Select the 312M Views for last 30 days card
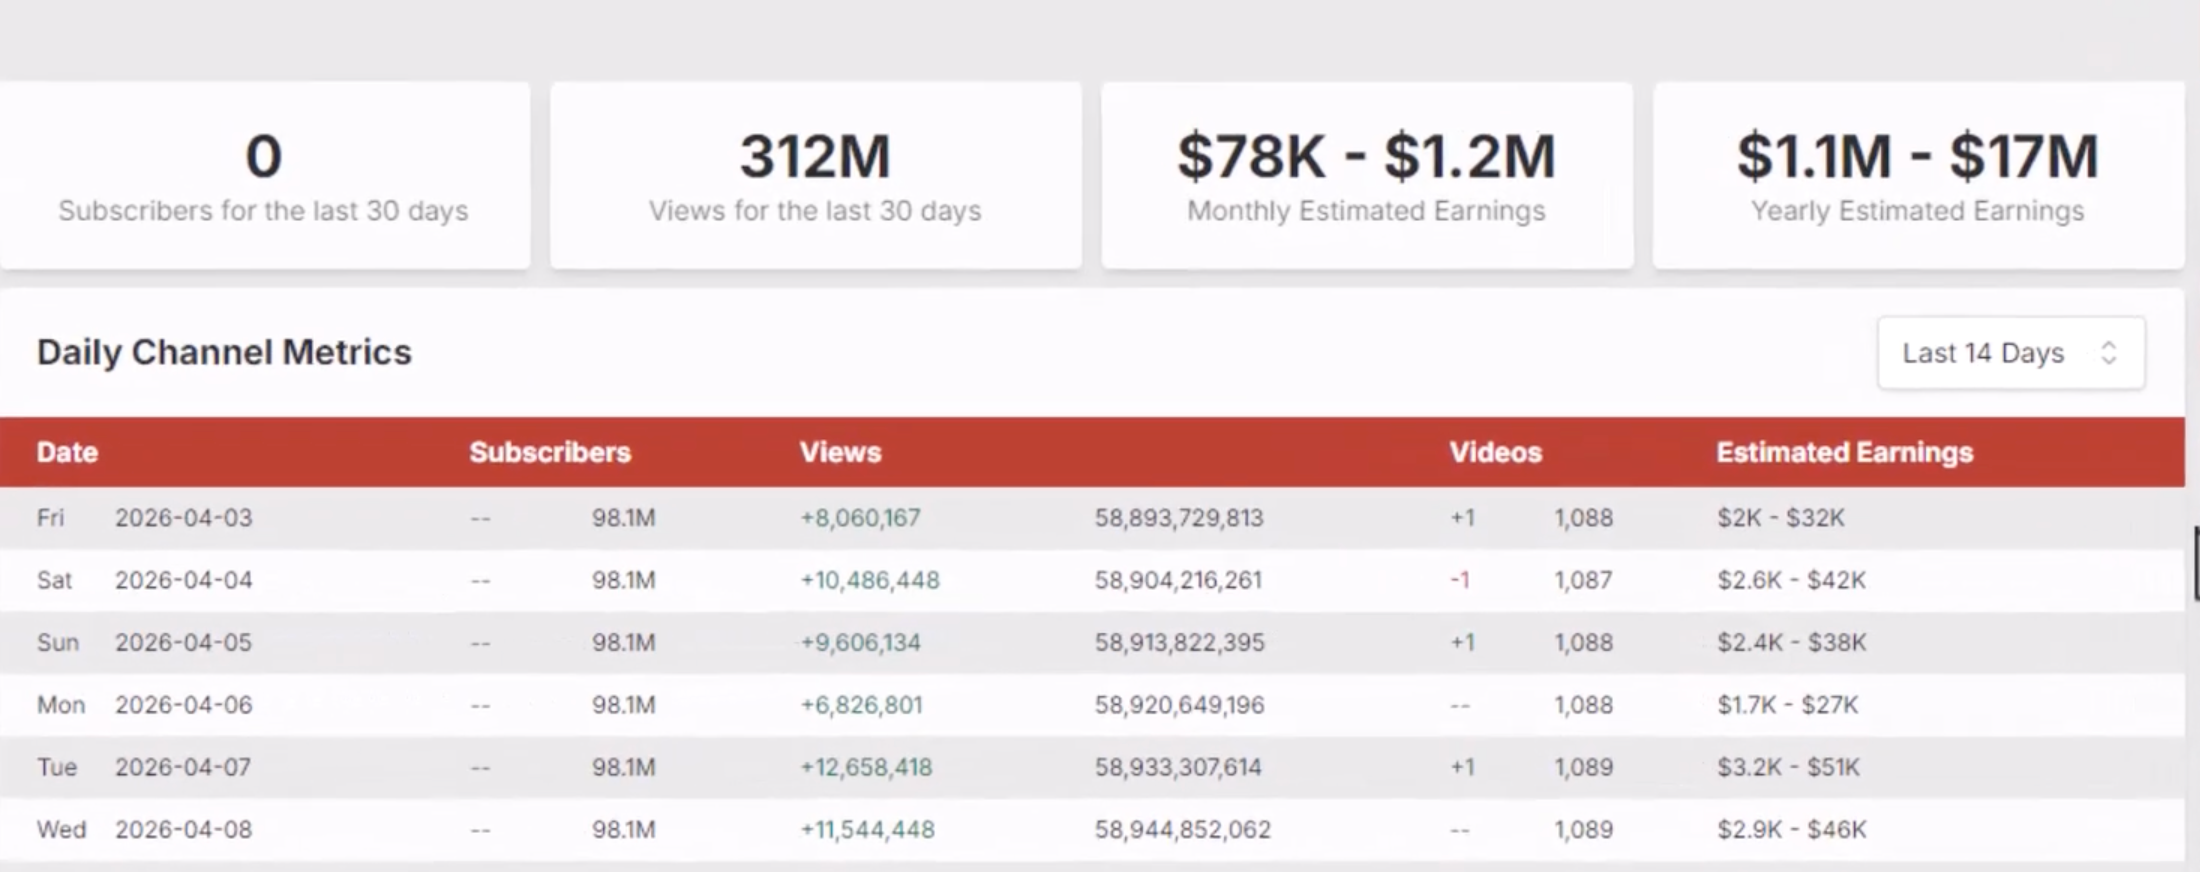The image size is (2200, 872). click(816, 176)
